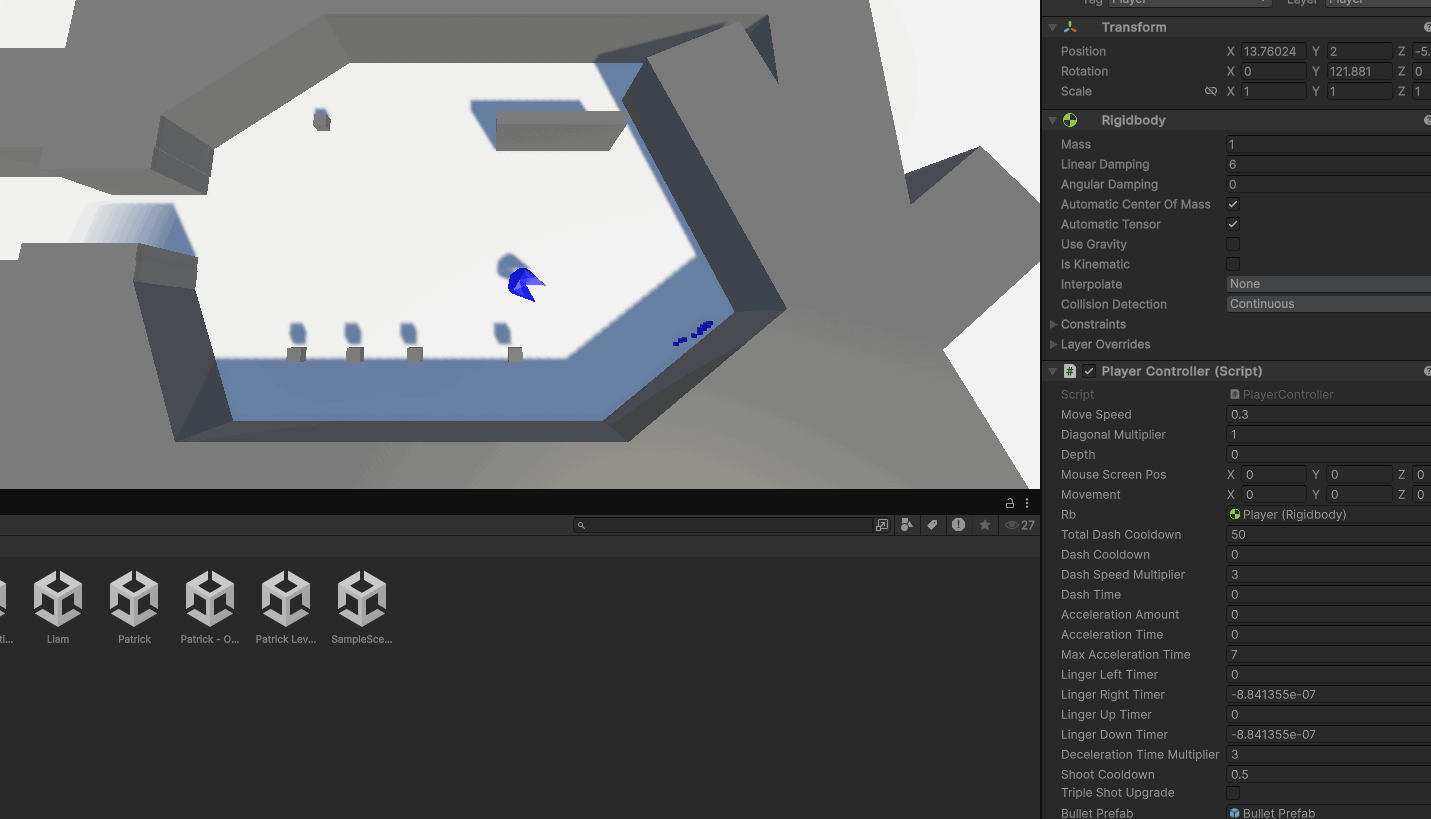The height and width of the screenshot is (819, 1431).
Task: Select the Patrick Lev... scene asset
Action: 286,607
